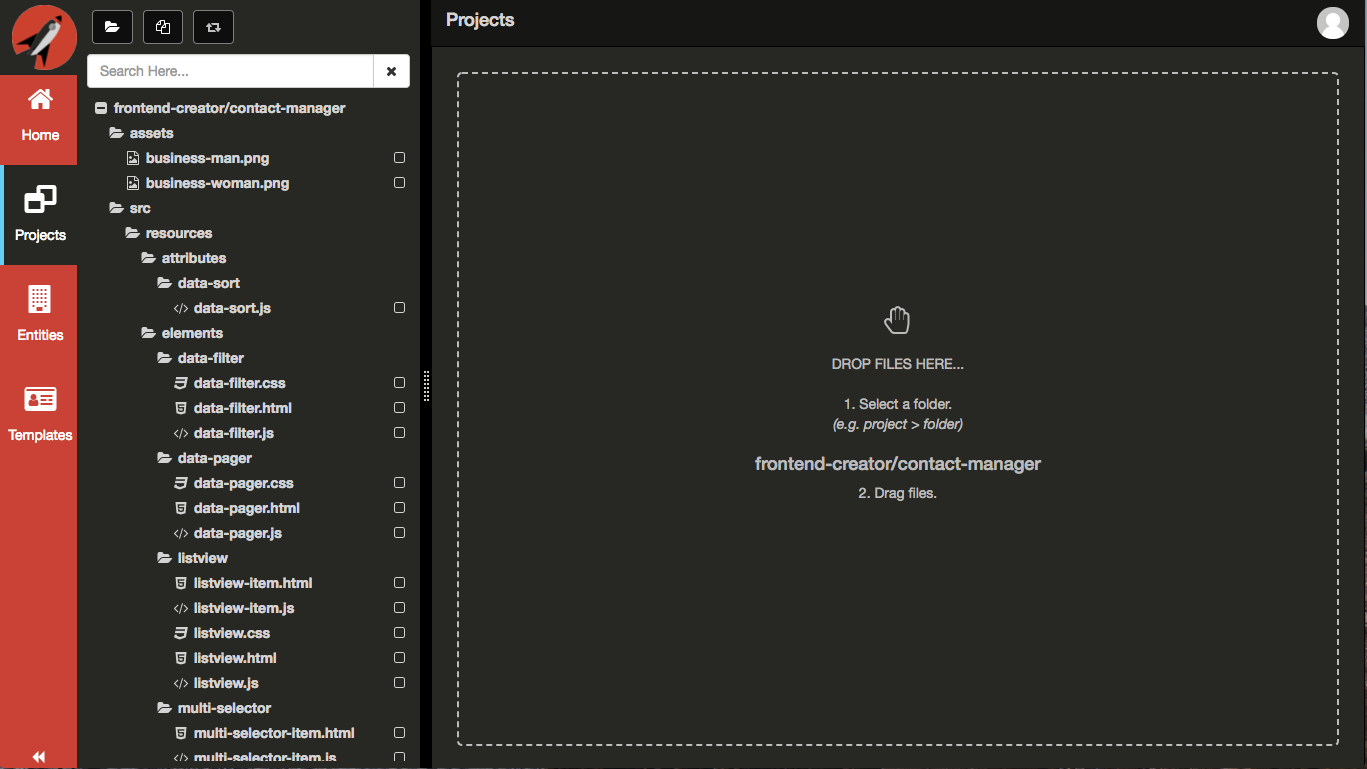Collapse the attributes folder
The image size is (1367, 769).
148,258
